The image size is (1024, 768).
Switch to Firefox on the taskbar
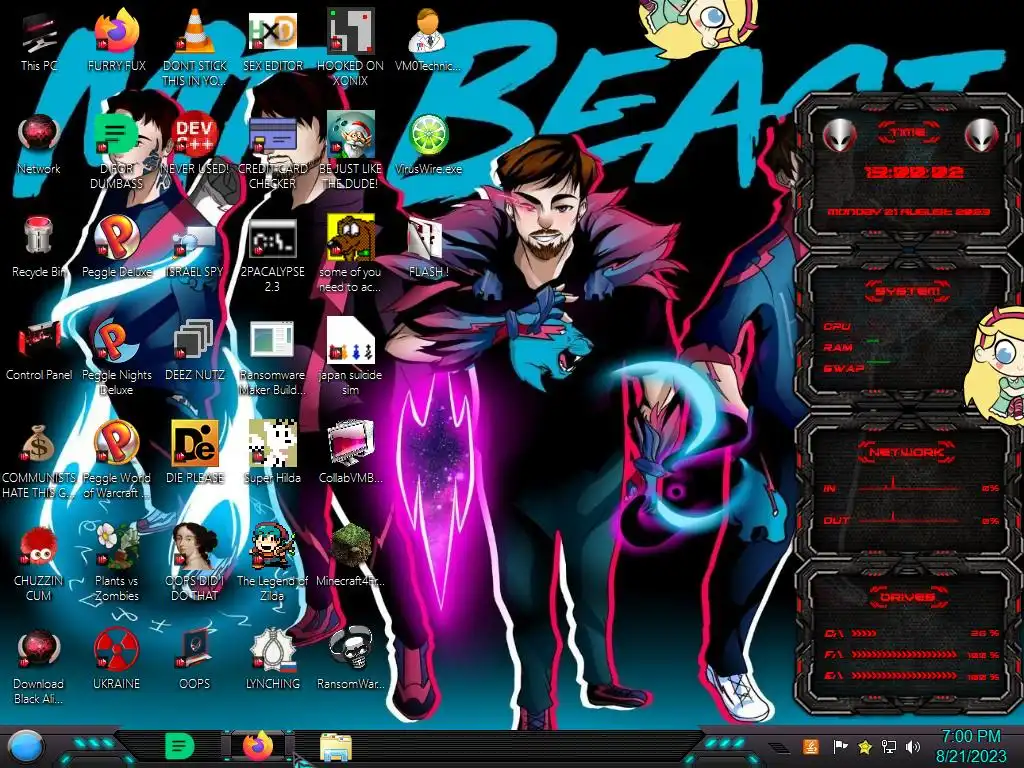pos(259,746)
